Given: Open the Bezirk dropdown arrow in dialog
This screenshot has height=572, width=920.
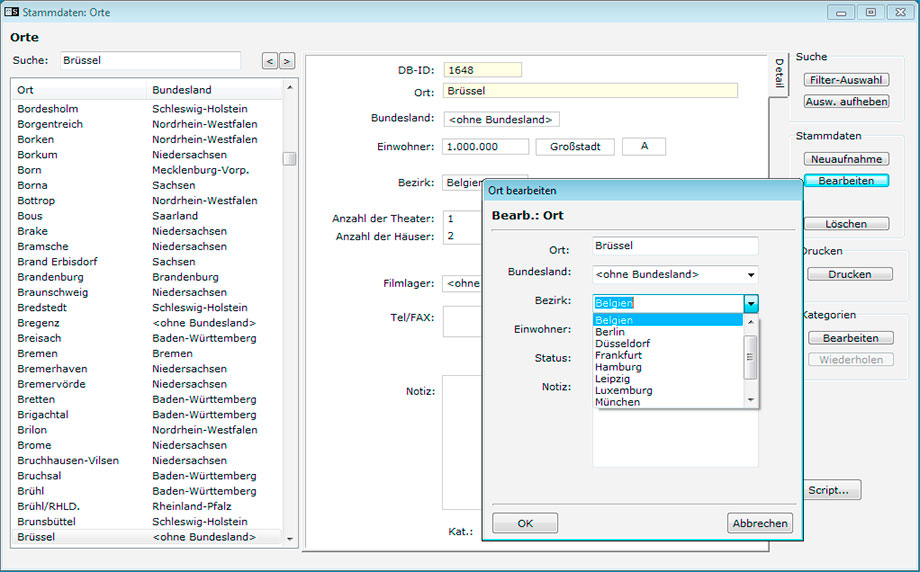Looking at the screenshot, I should (751, 303).
